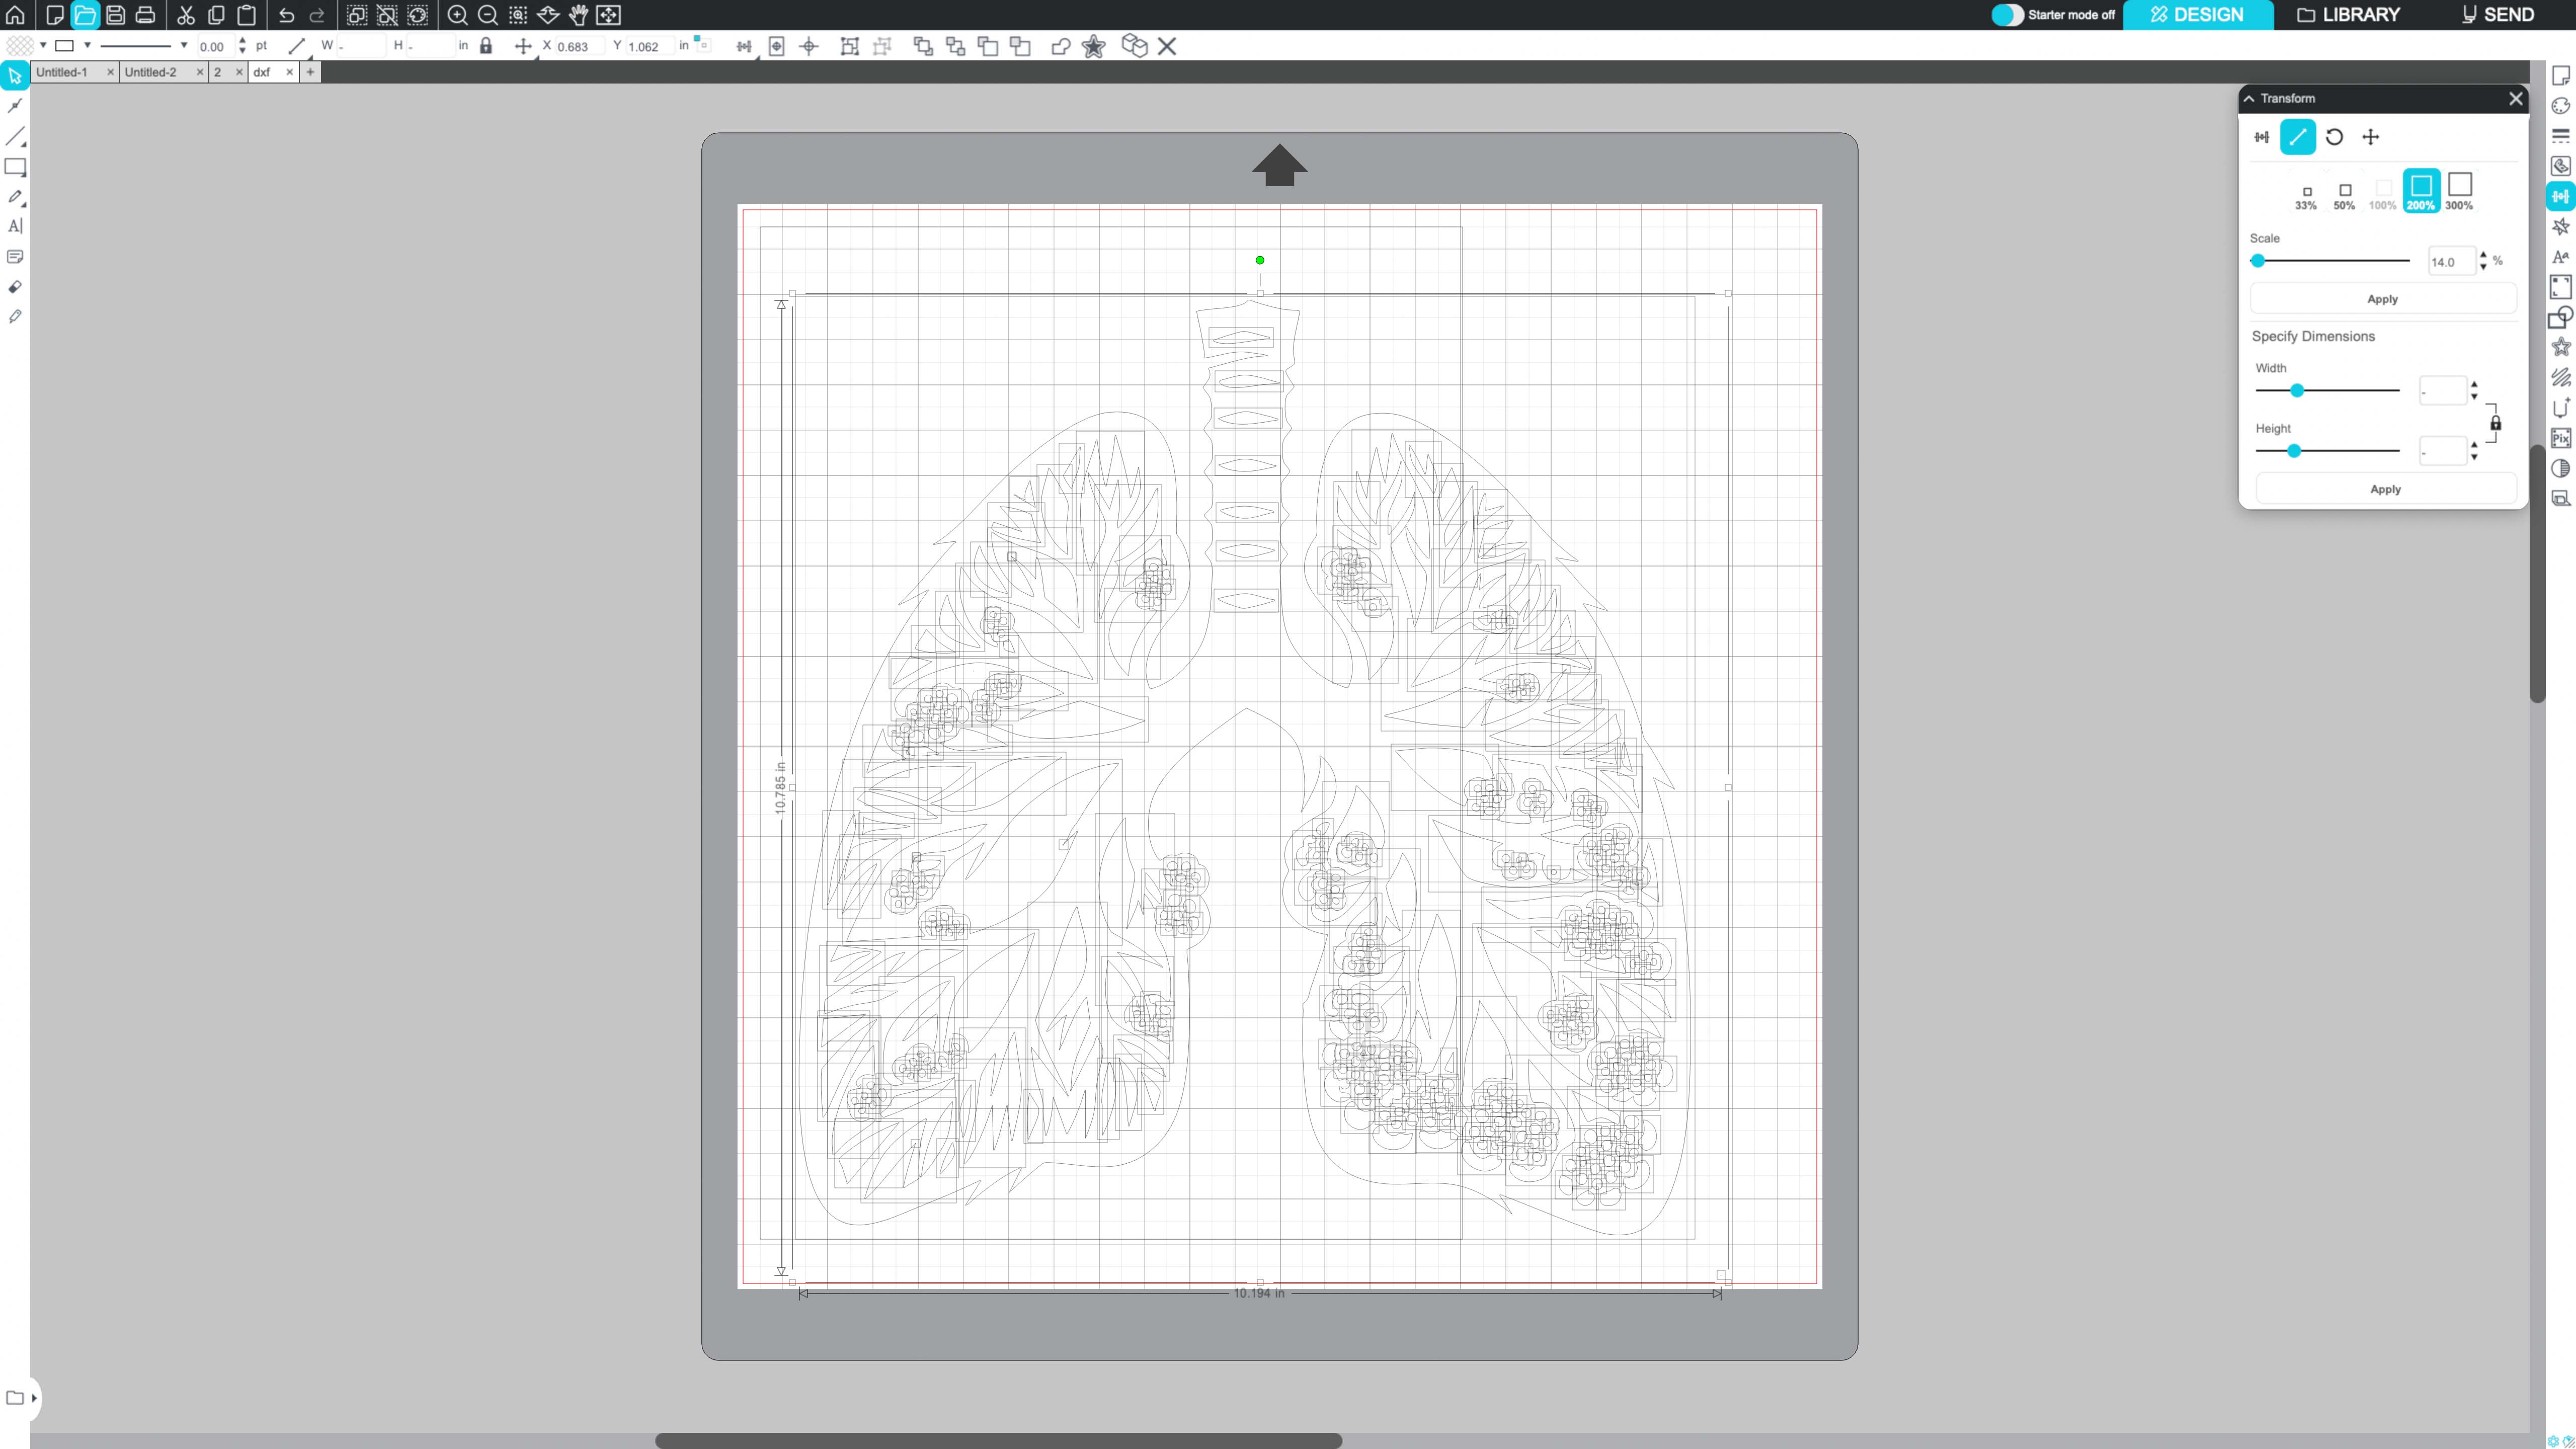
Task: Expand the library folder flyout arrow
Action: tap(34, 1398)
